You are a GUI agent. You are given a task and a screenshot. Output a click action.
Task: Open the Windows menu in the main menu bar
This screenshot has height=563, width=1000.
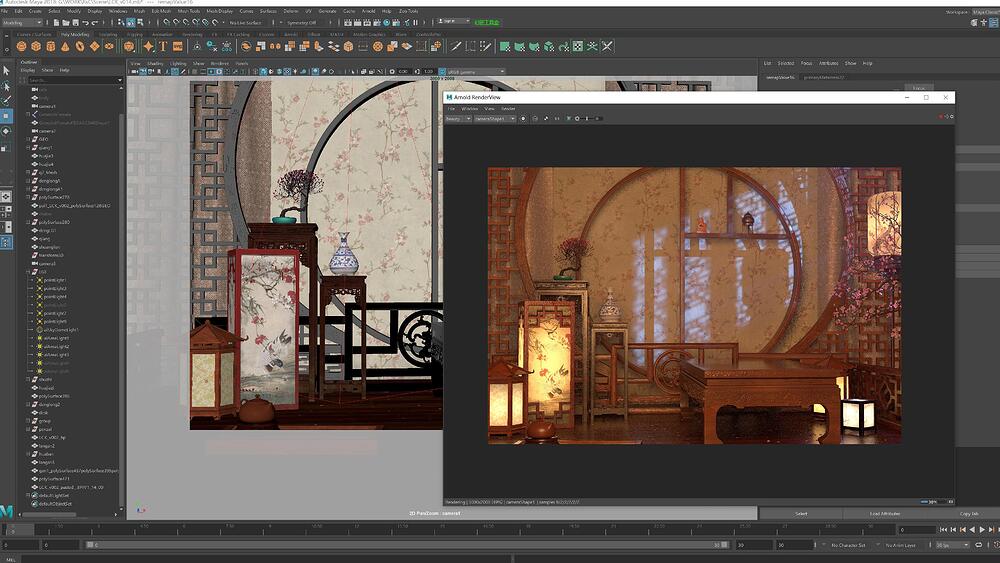[117, 11]
